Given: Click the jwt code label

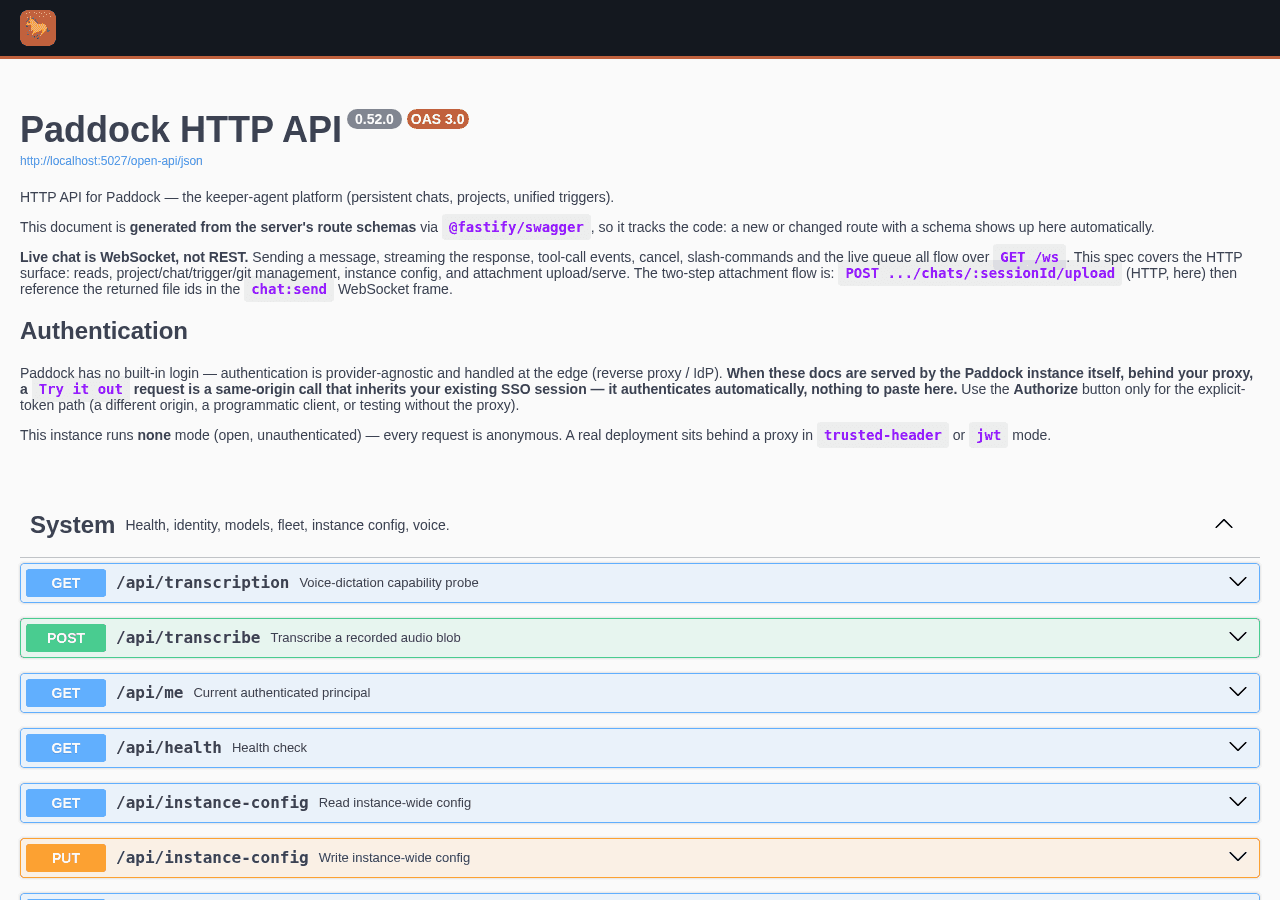Looking at the screenshot, I should point(988,435).
